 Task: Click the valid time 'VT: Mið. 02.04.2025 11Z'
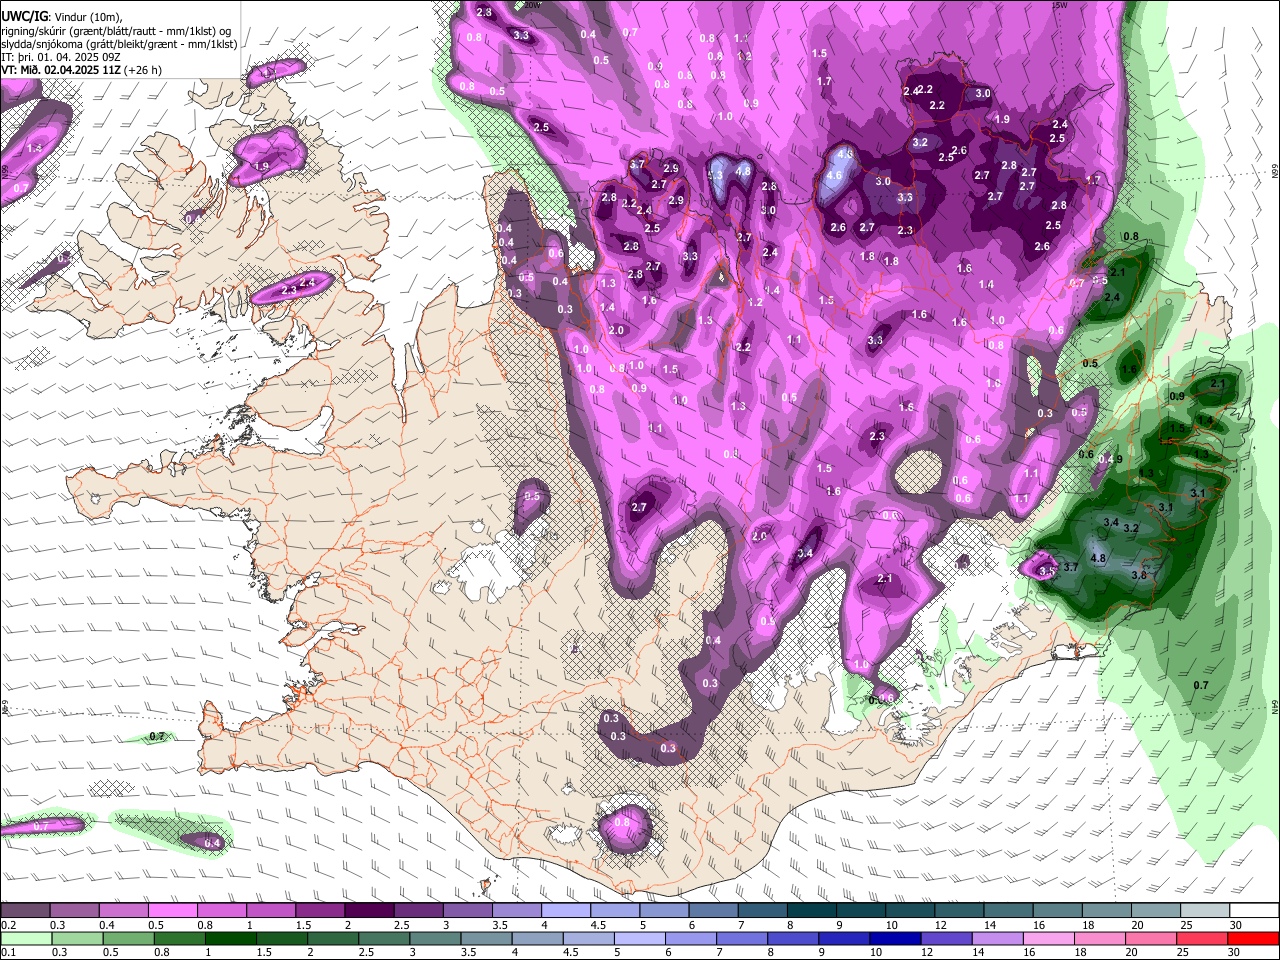[x=61, y=70]
